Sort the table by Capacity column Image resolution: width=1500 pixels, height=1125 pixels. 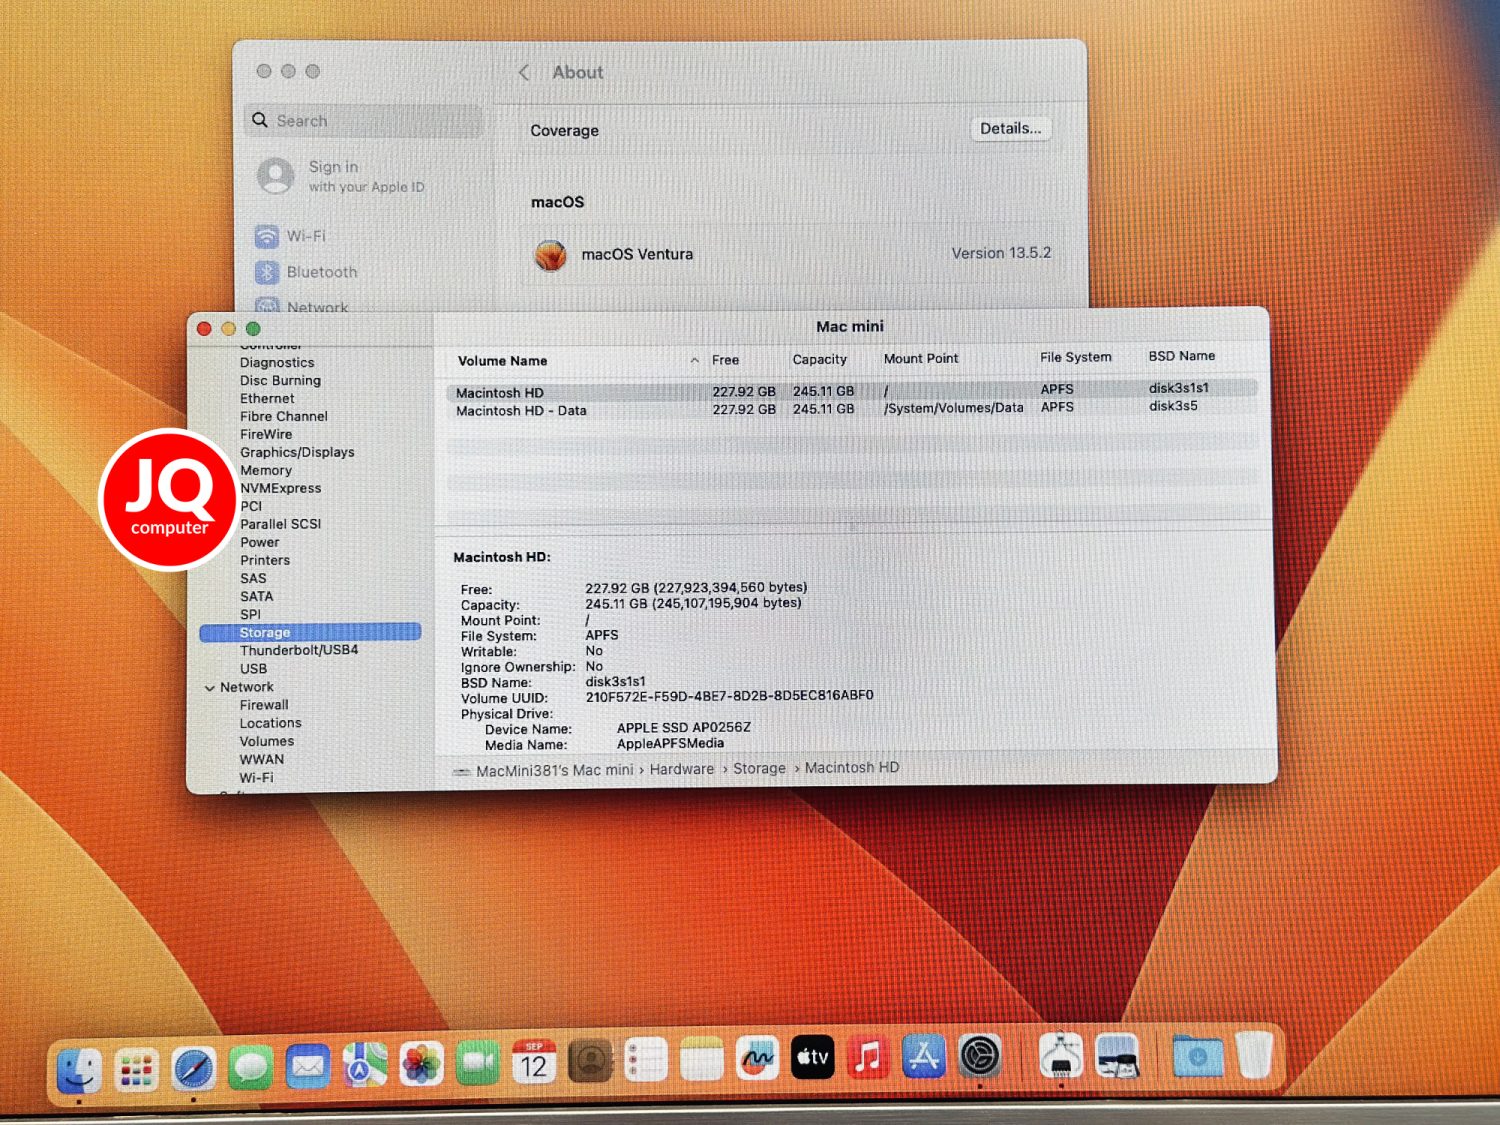point(819,359)
